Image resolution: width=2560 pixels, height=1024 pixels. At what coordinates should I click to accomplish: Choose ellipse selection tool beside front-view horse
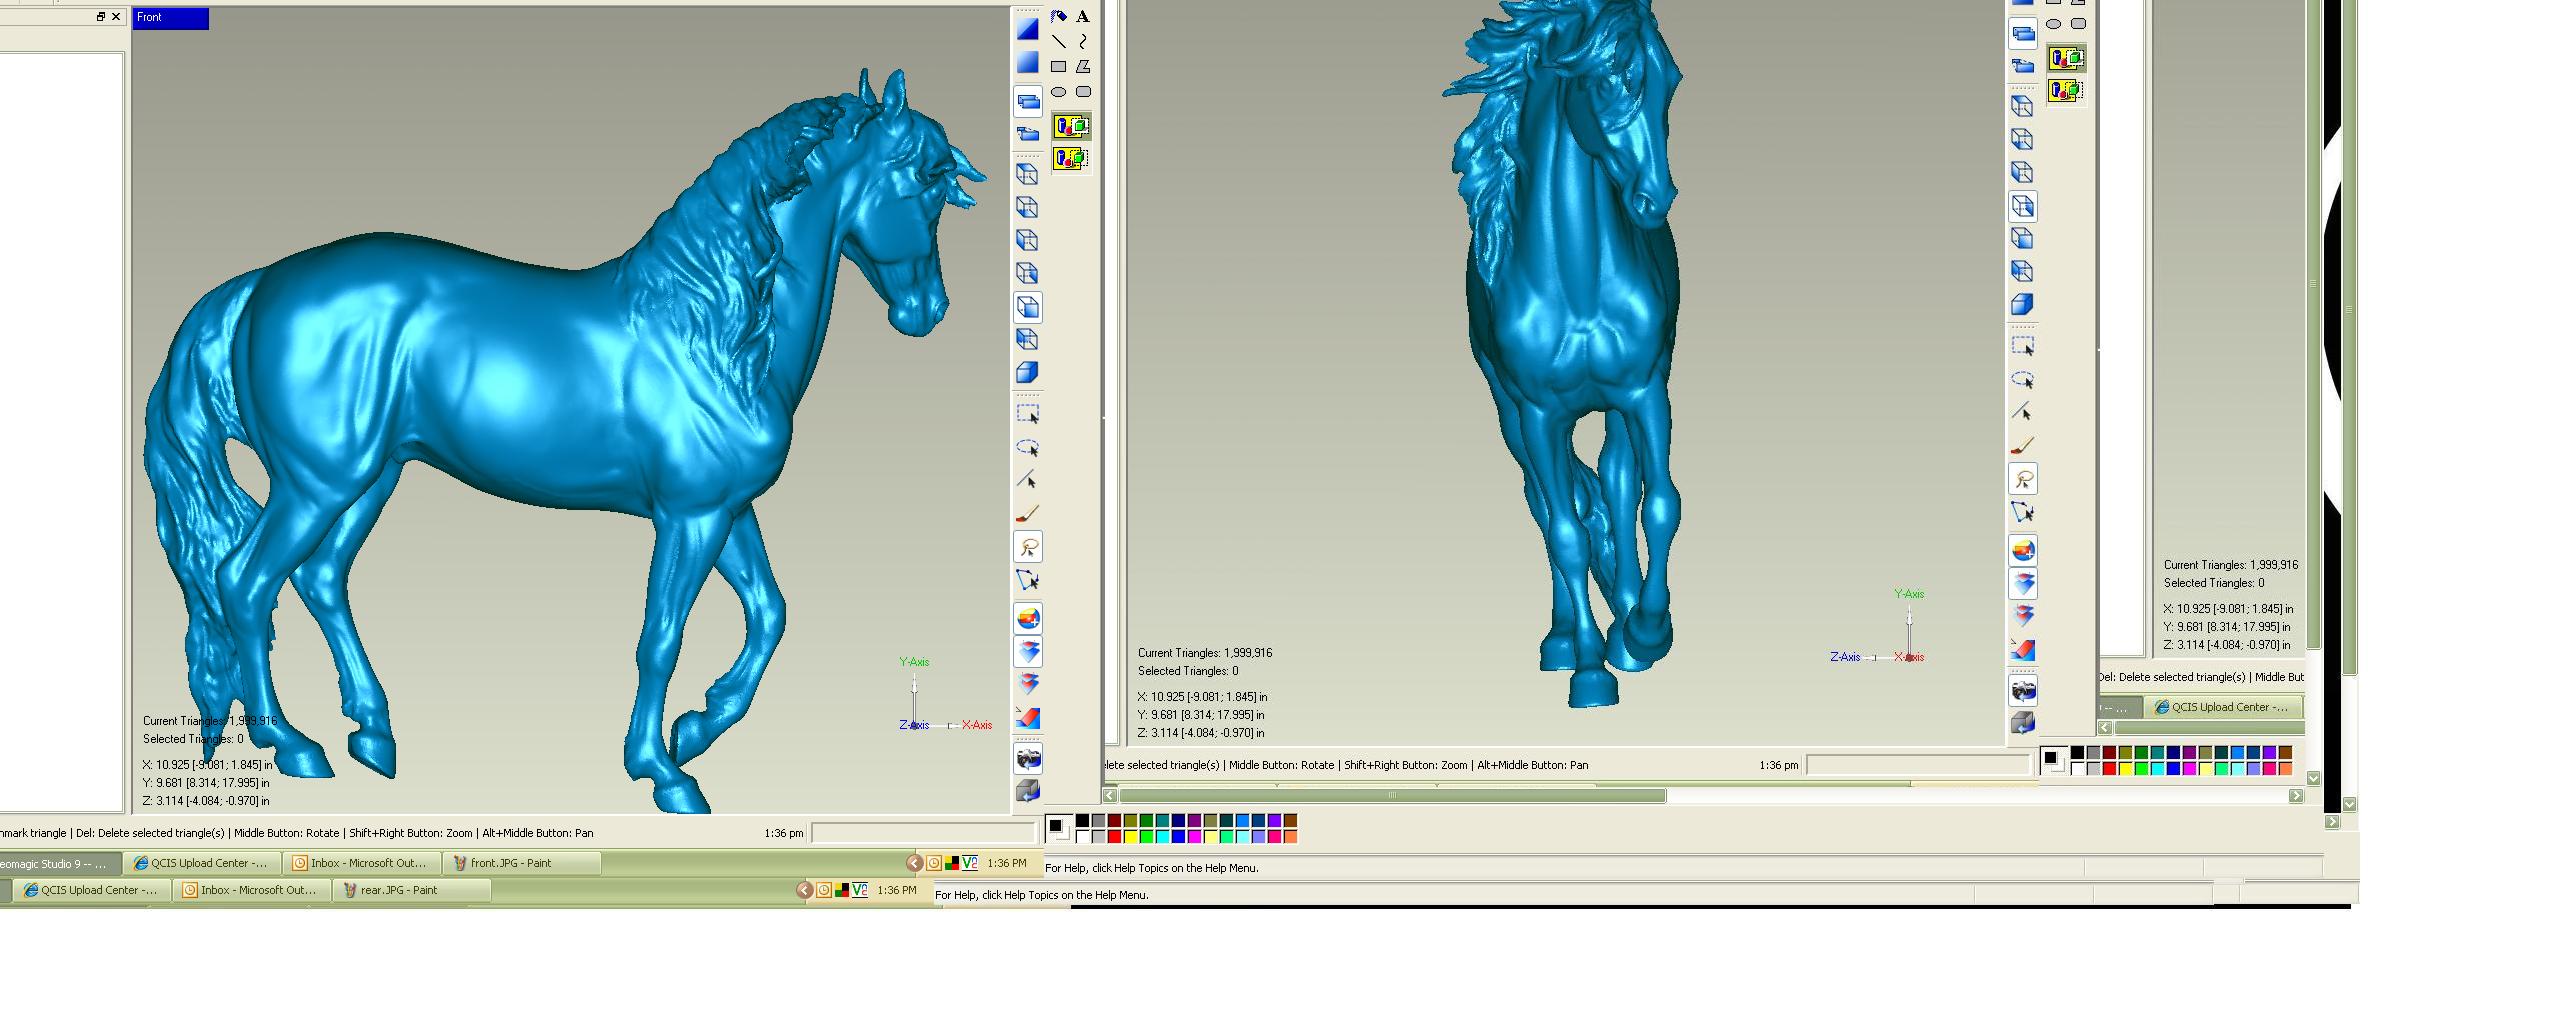pyautogui.click(x=2022, y=379)
